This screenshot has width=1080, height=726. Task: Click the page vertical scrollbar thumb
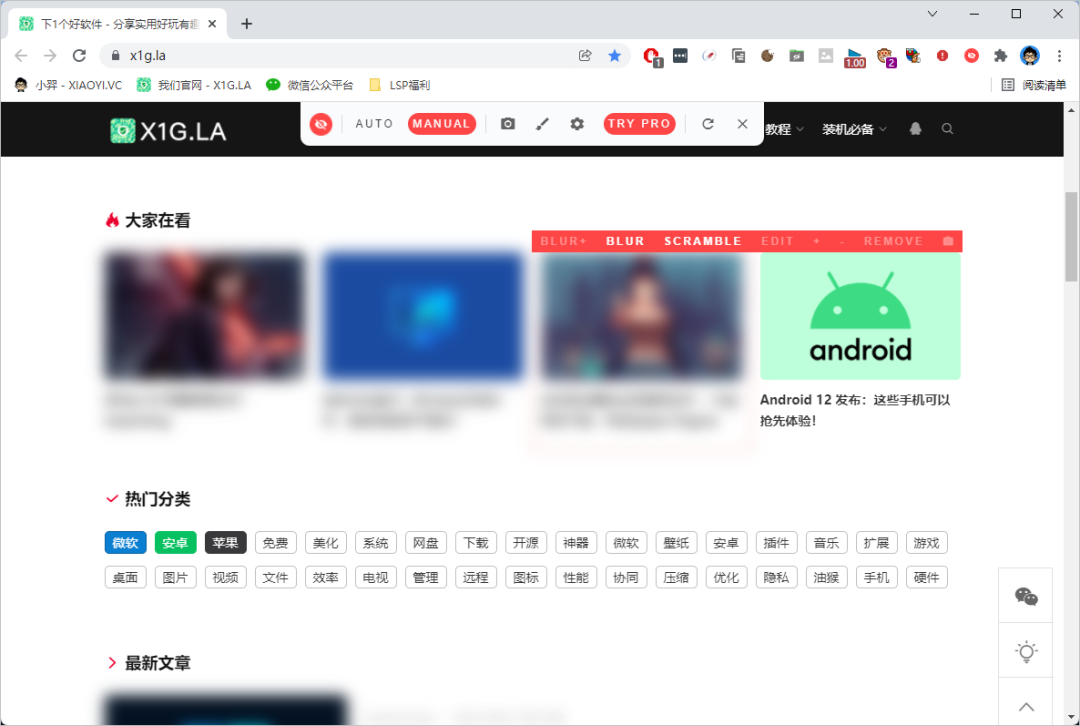point(1071,236)
